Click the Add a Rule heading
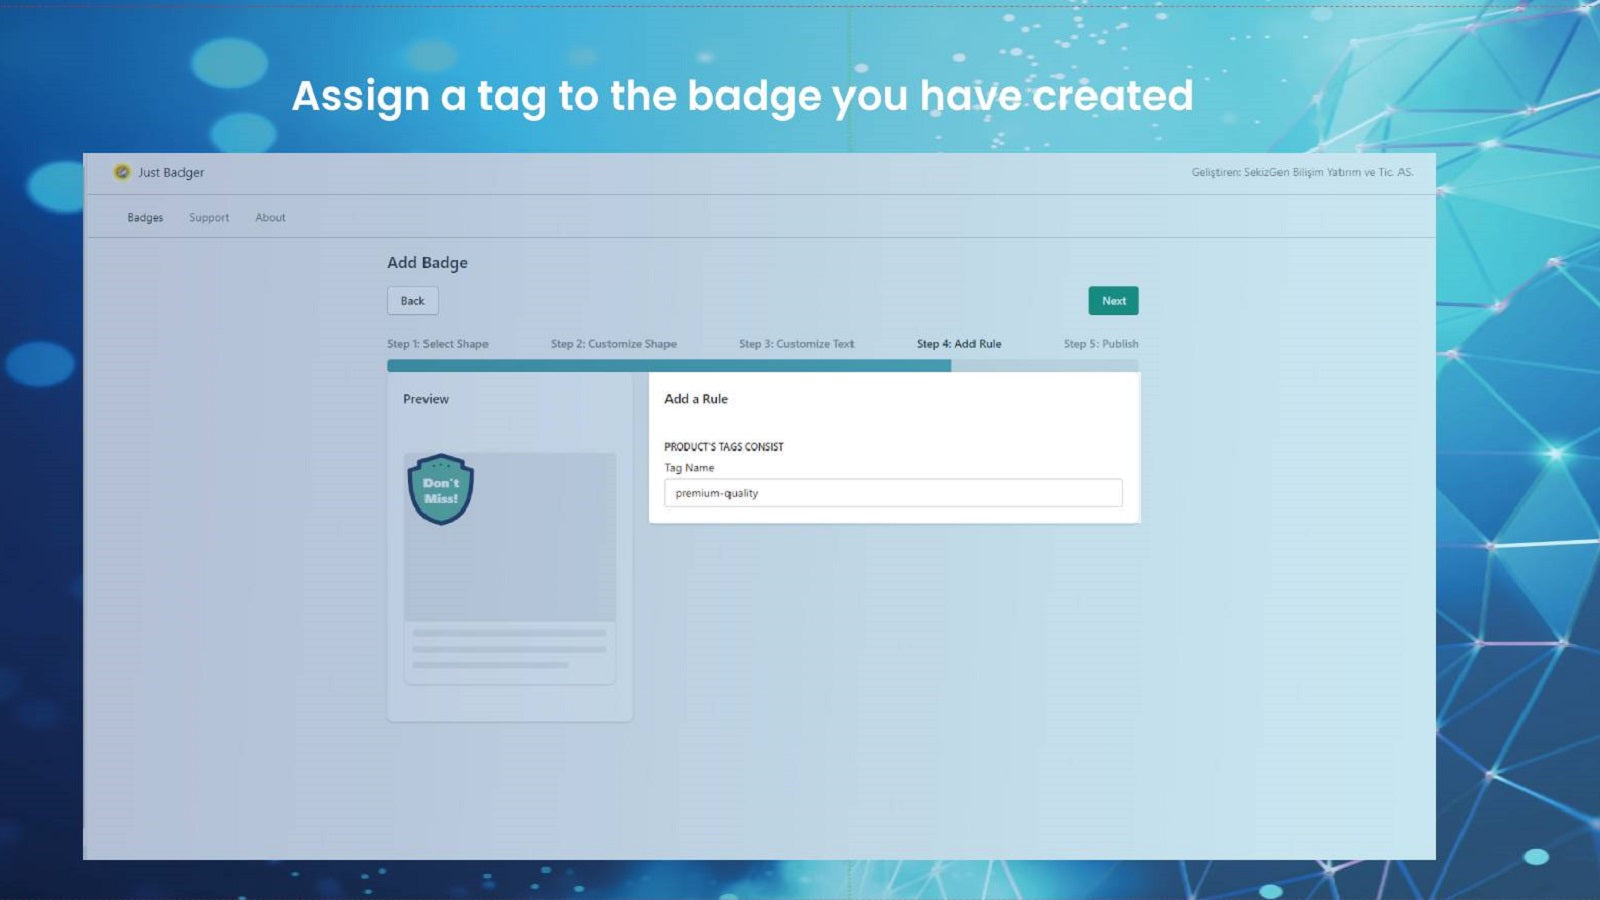Viewport: 1600px width, 900px height. (696, 399)
